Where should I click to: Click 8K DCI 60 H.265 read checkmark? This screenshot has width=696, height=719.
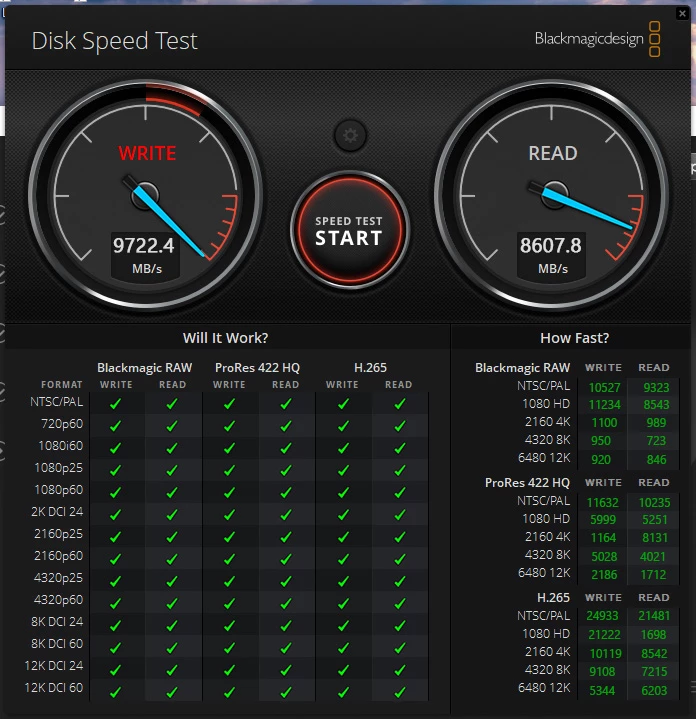click(x=400, y=646)
